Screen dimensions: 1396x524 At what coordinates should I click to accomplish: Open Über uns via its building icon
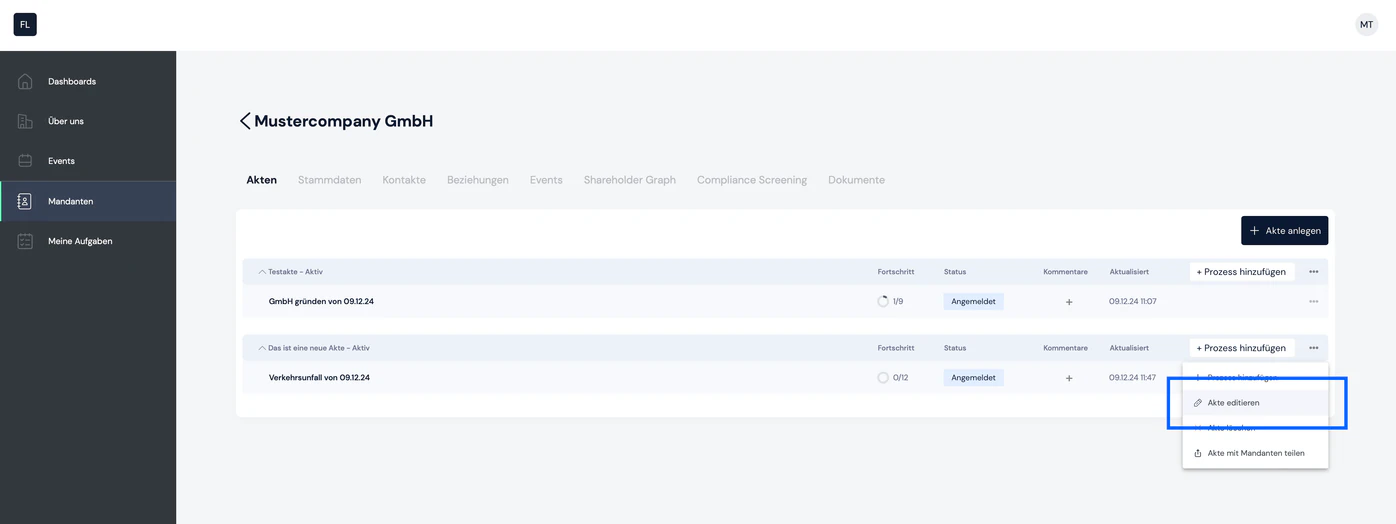coord(25,121)
